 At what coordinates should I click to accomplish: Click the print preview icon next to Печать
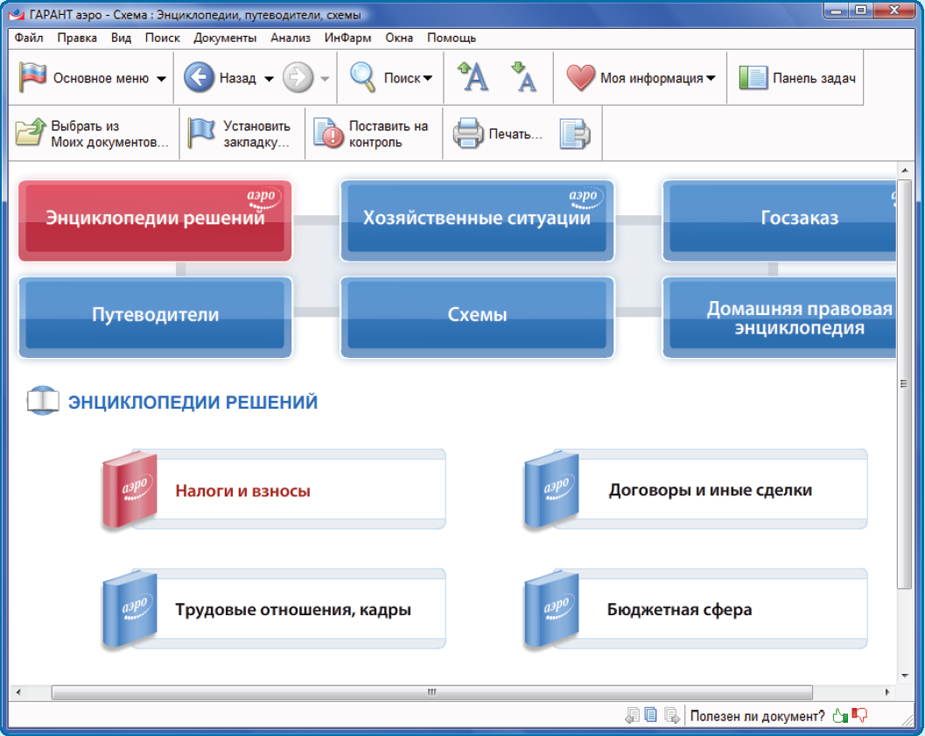click(574, 134)
